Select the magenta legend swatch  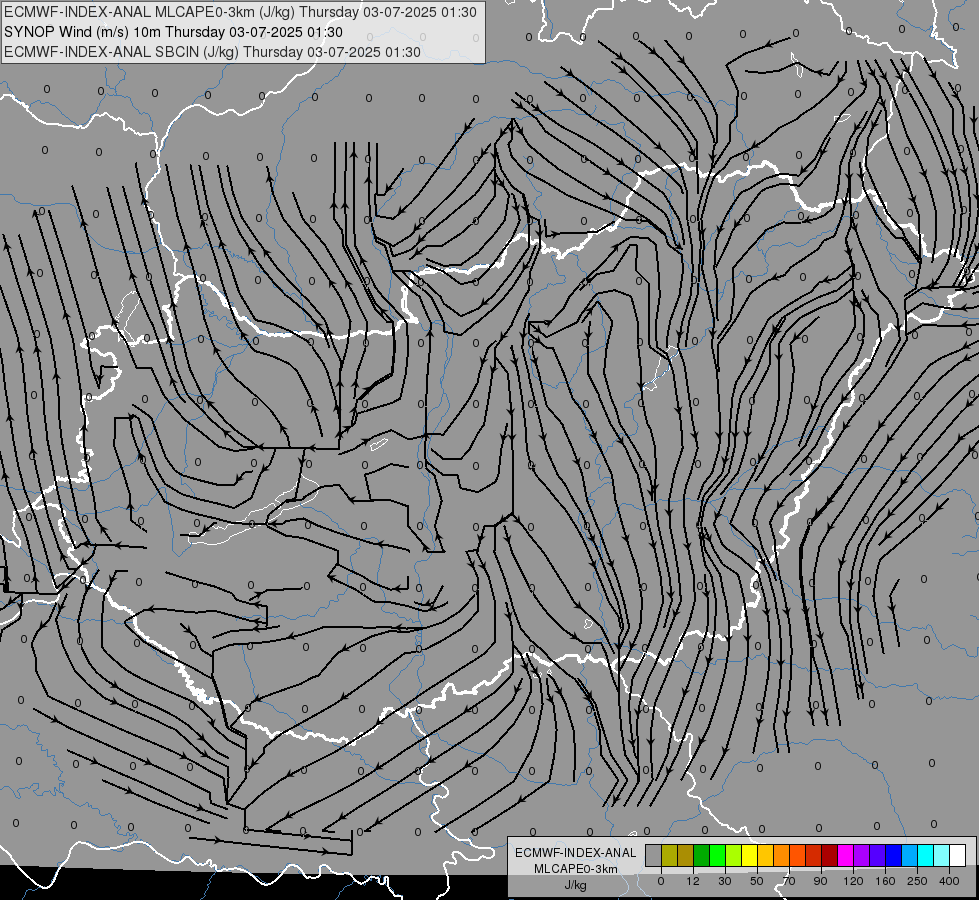pos(846,855)
